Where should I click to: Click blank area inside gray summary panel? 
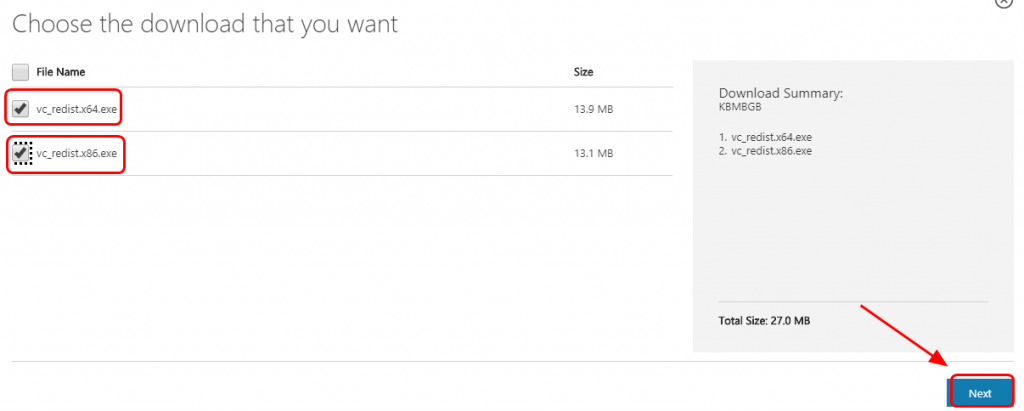(850, 230)
